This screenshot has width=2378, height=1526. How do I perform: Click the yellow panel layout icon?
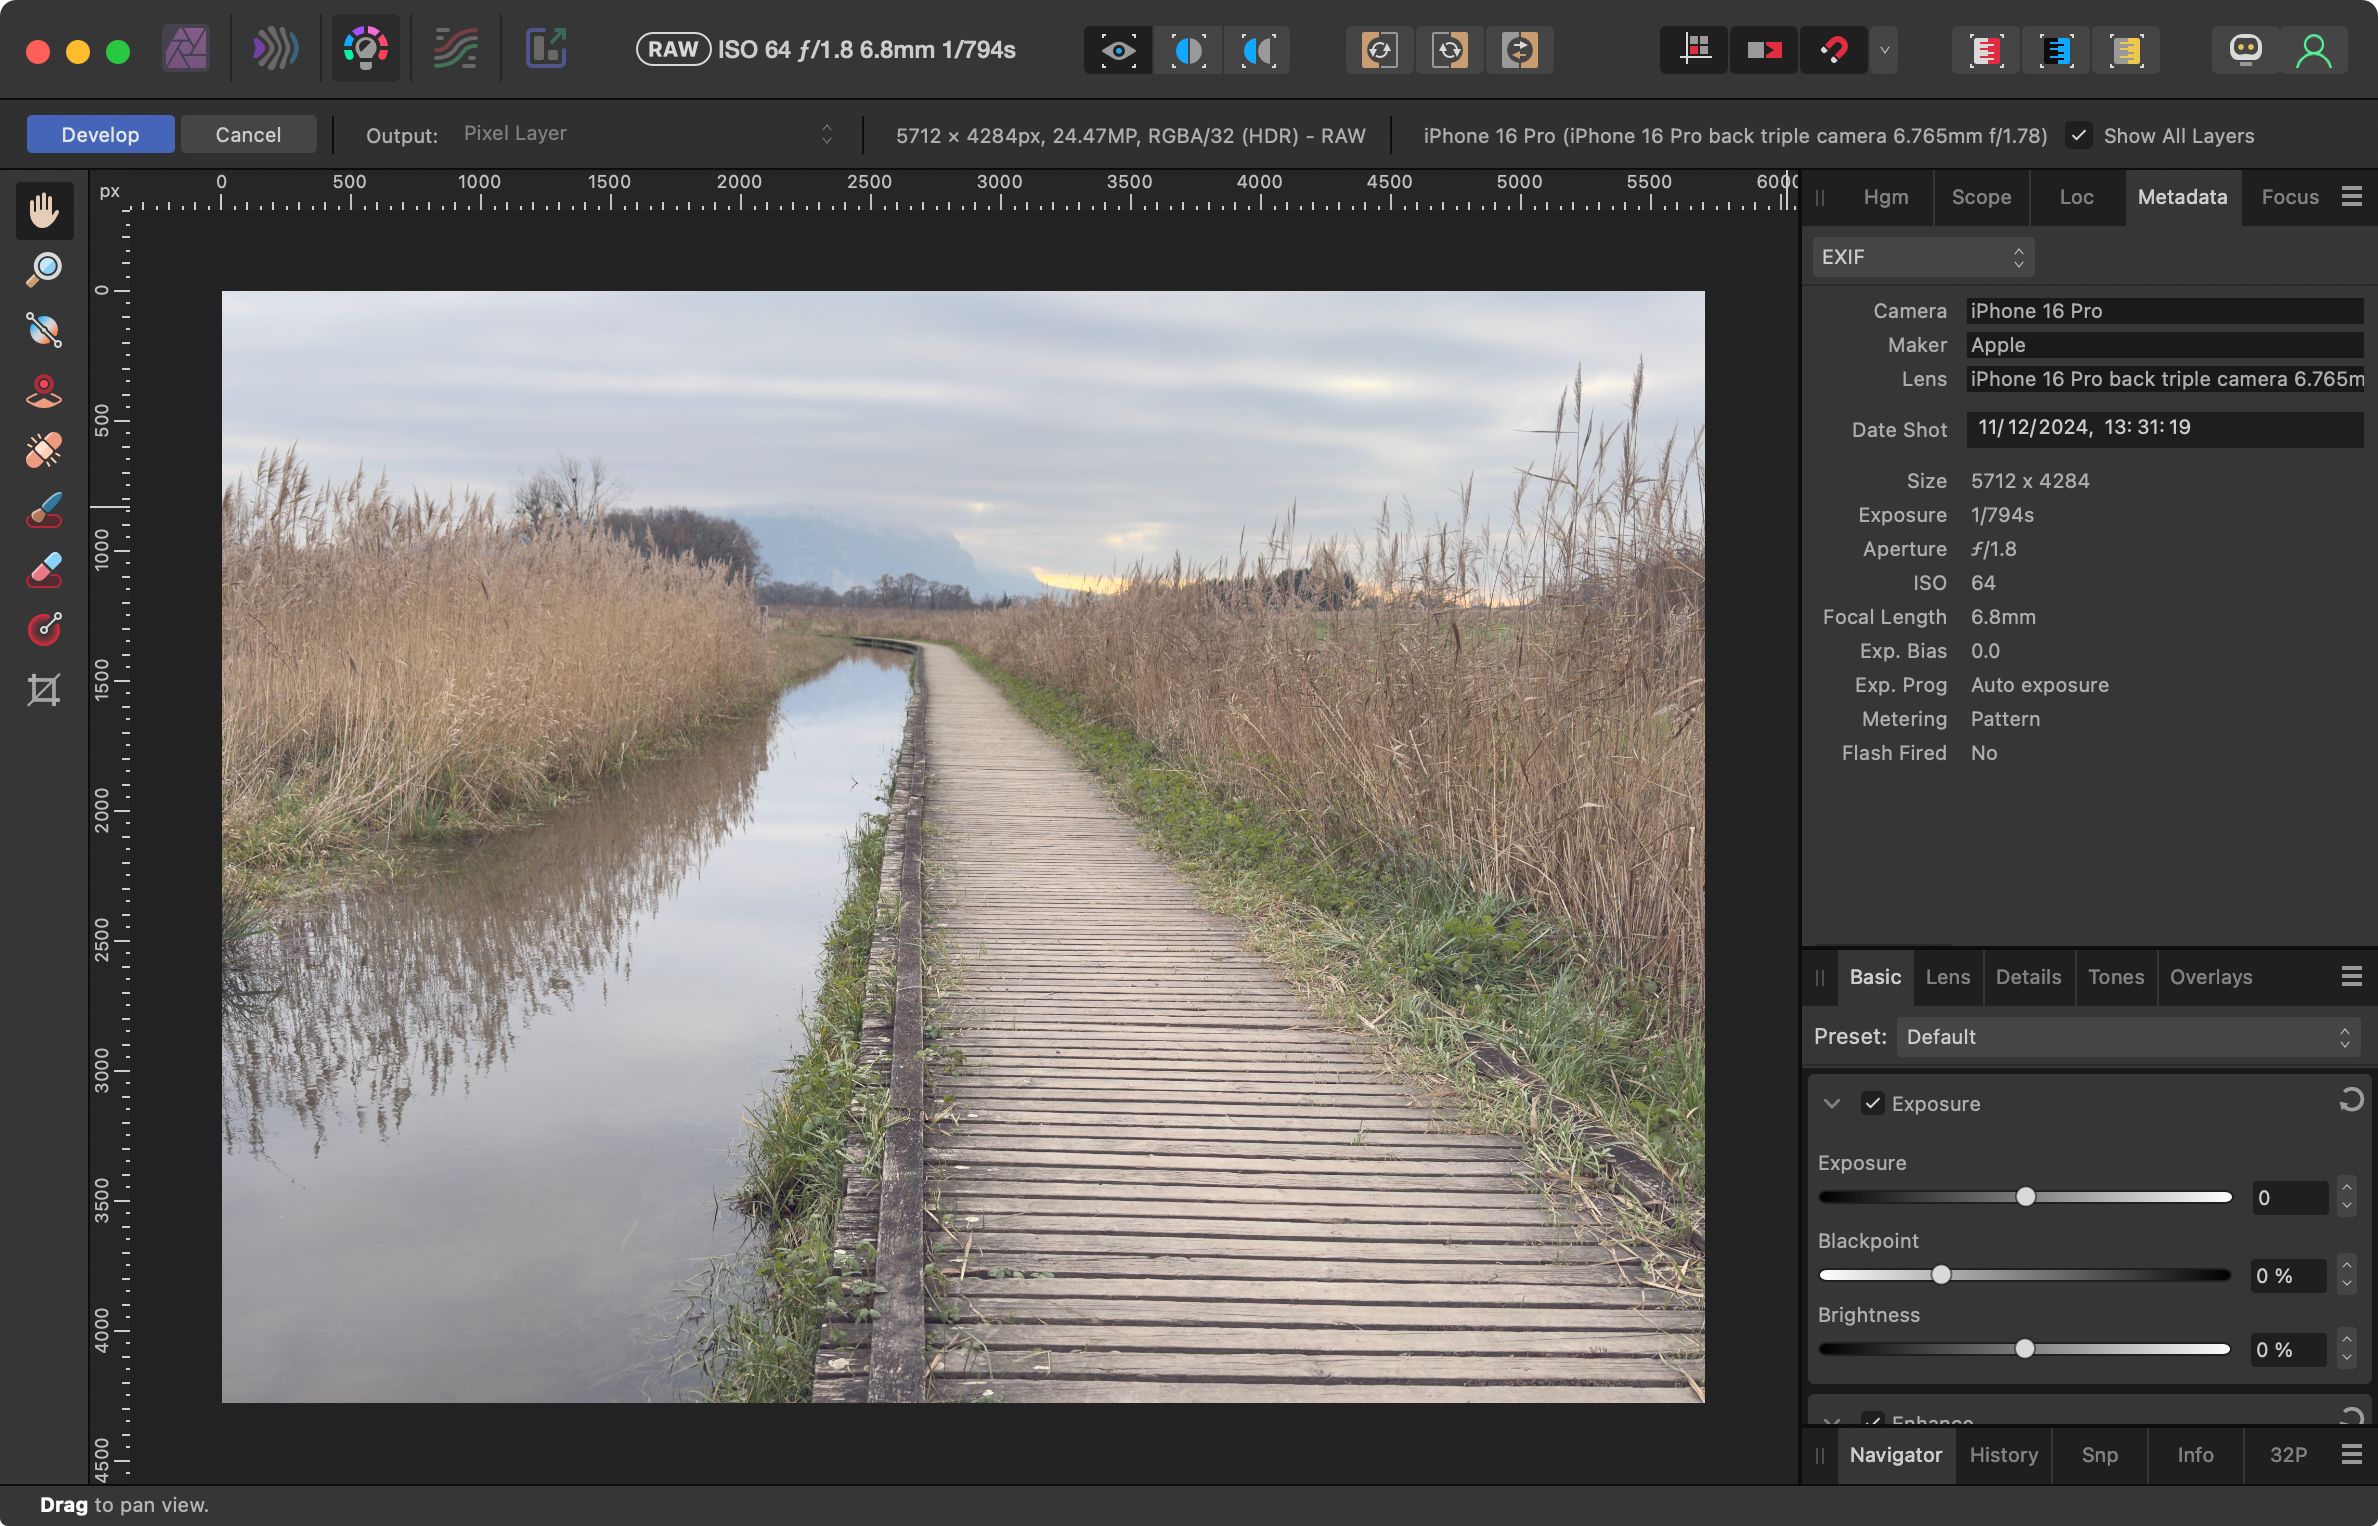point(2125,50)
